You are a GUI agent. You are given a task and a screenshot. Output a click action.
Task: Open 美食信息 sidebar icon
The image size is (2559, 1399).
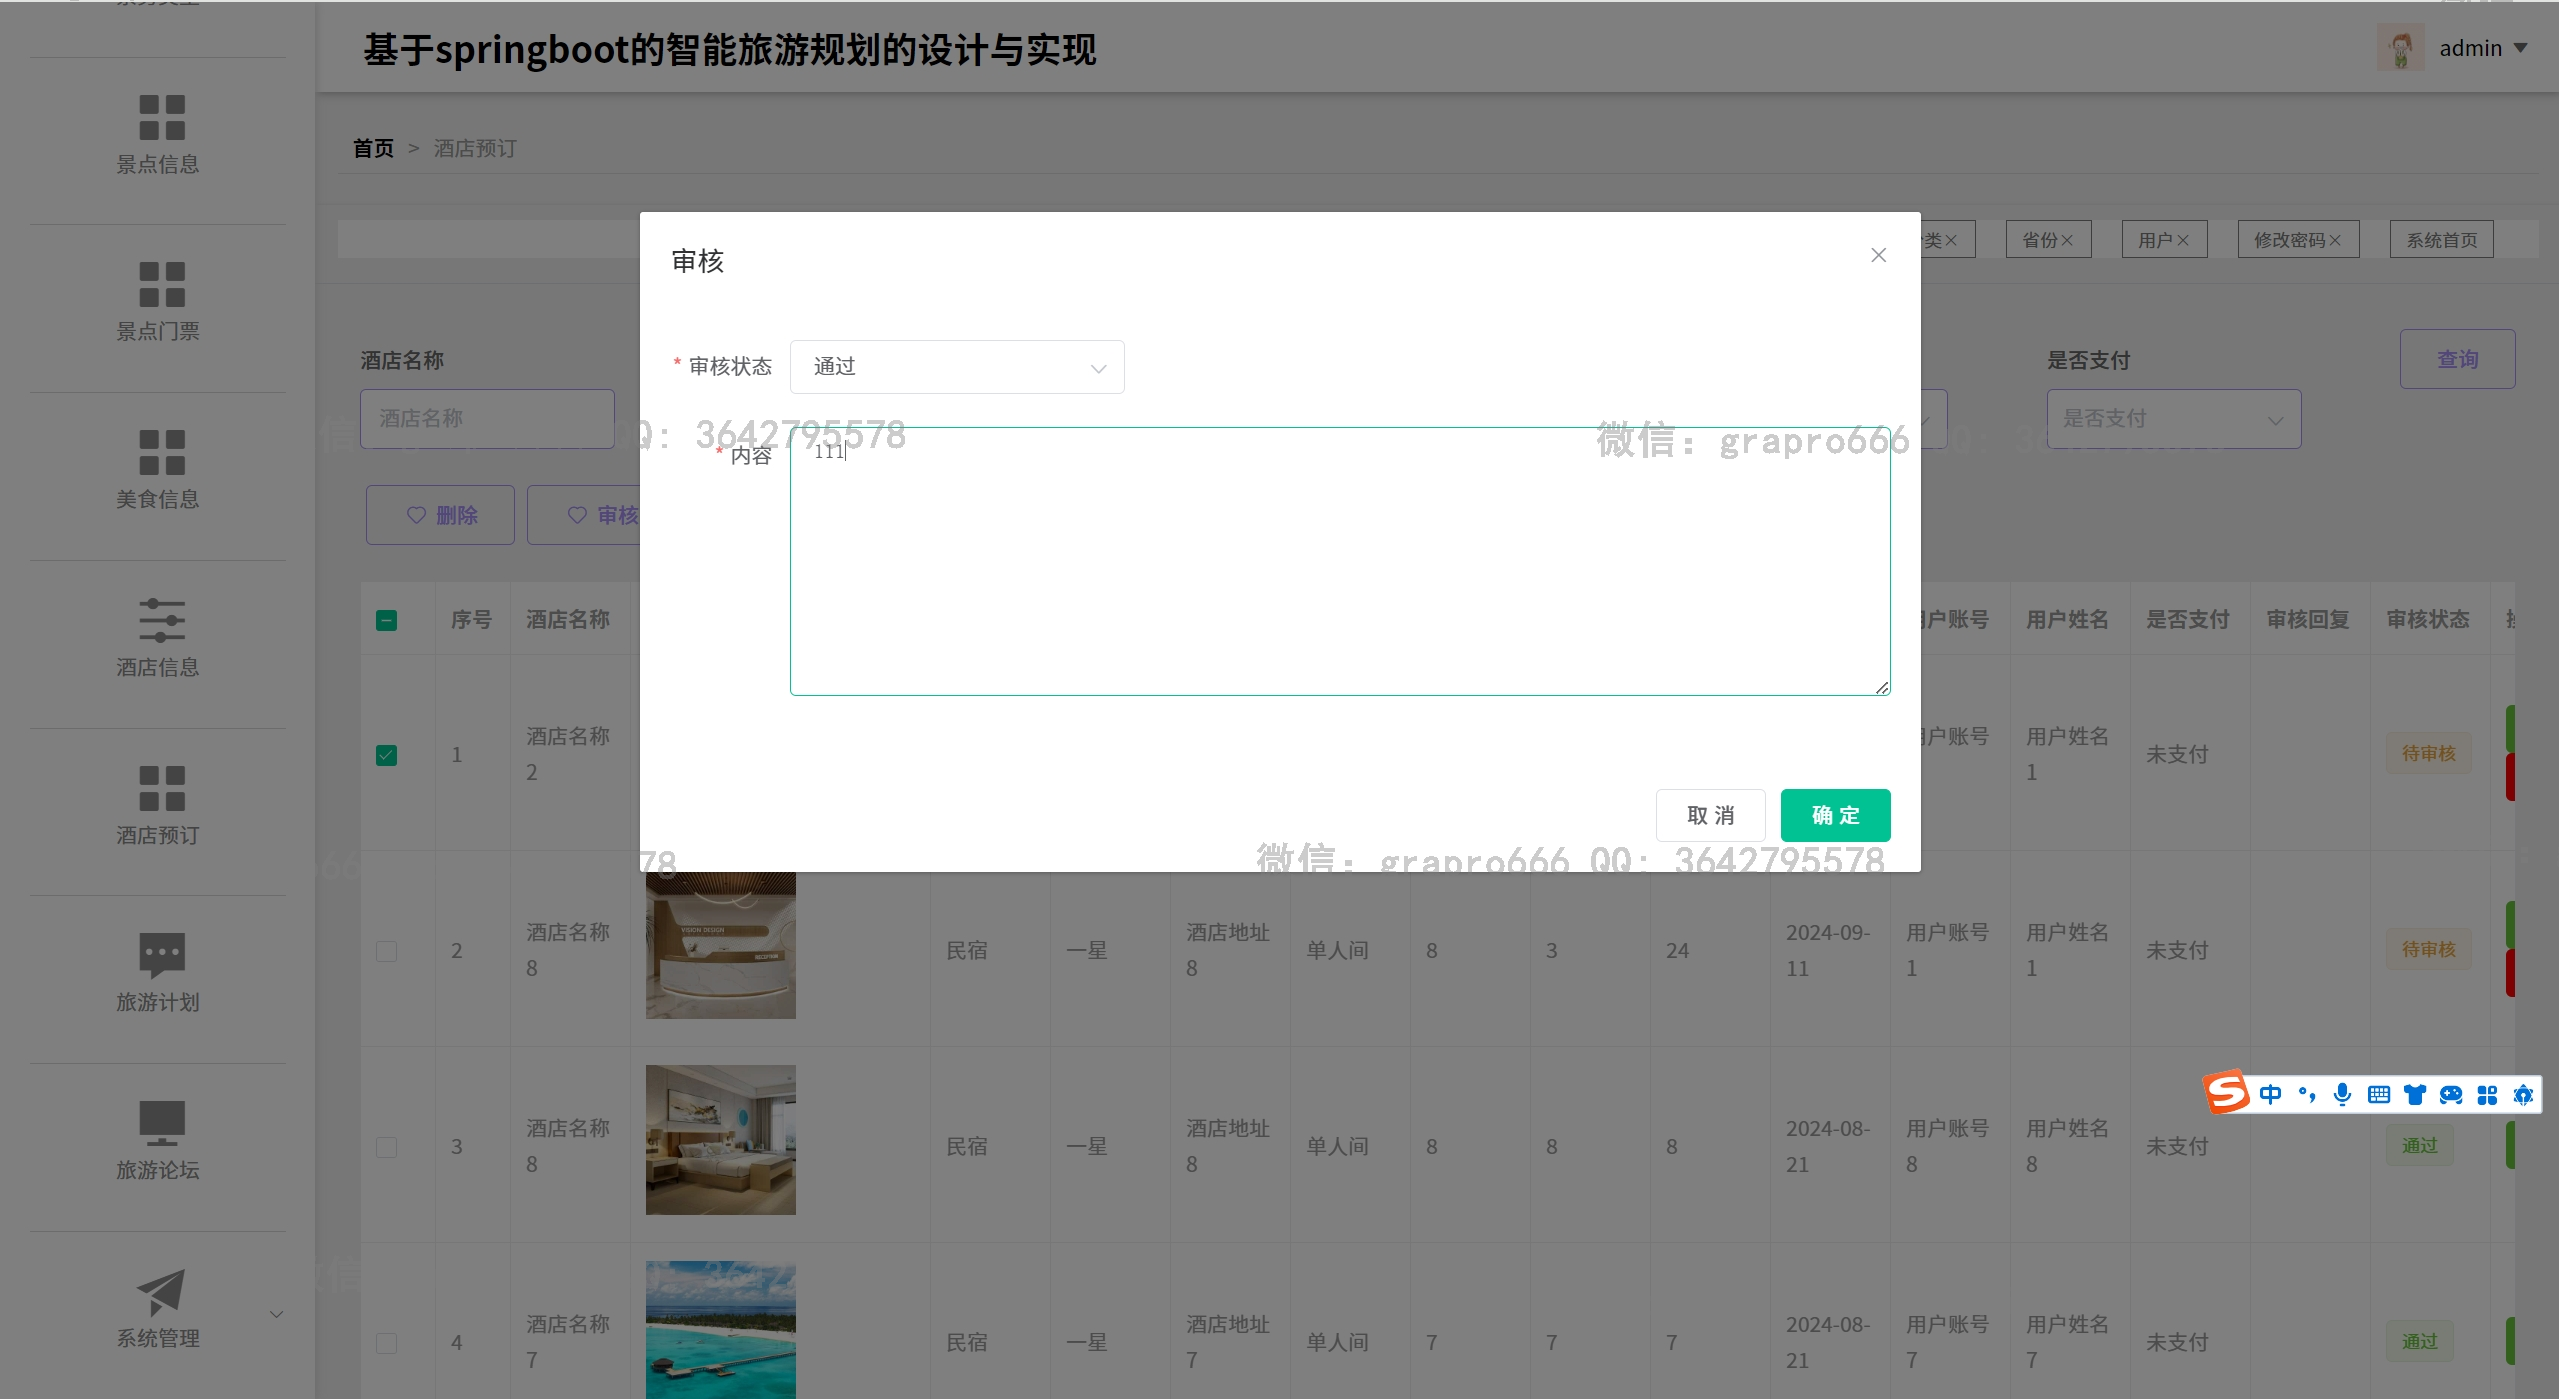pos(162,453)
